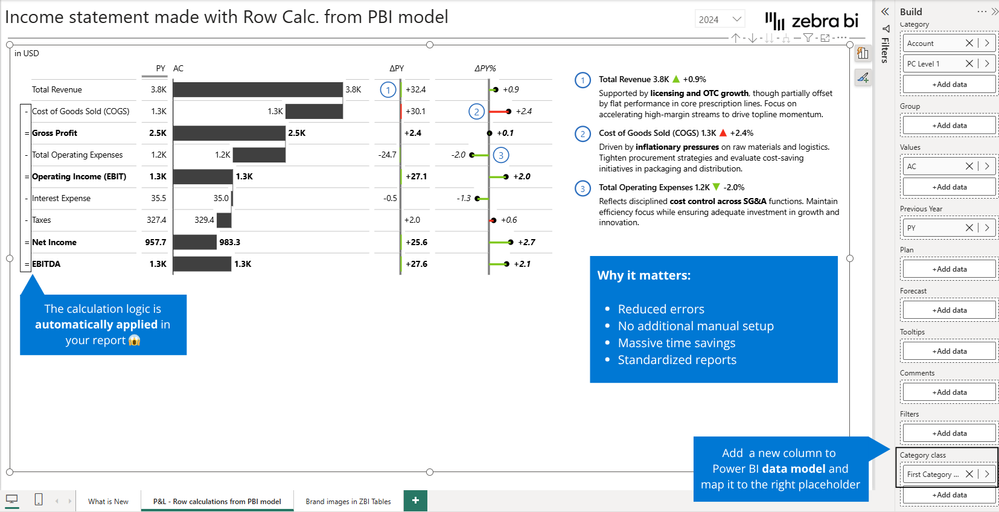Image resolution: width=999 pixels, height=512 pixels.
Task: Select the Net Income row label
Action: click(x=54, y=242)
